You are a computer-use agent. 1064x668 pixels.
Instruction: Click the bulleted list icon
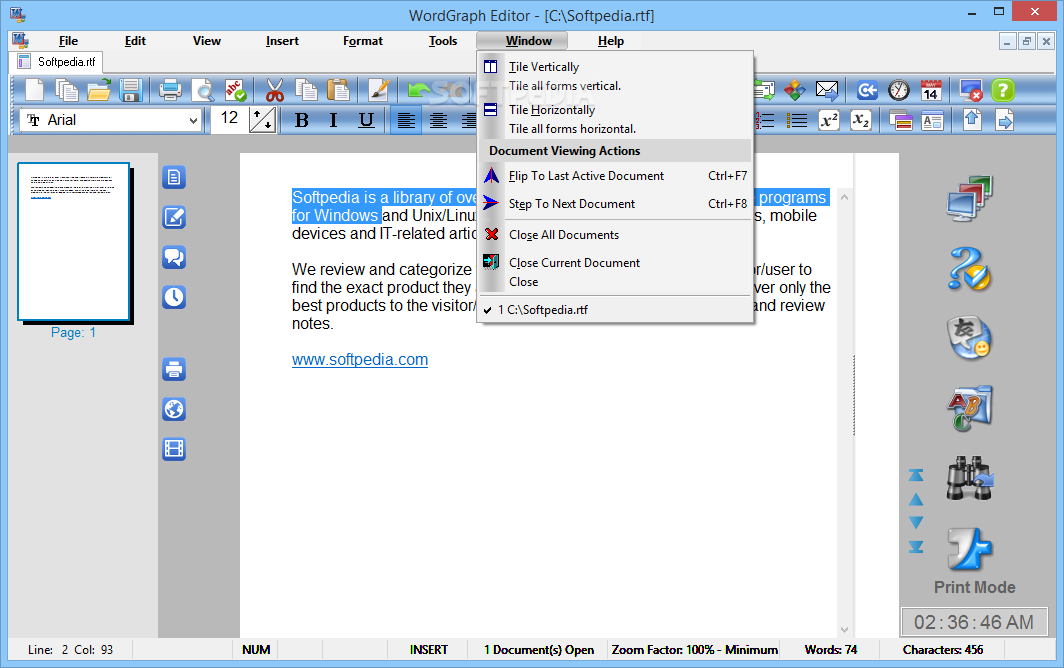click(797, 121)
